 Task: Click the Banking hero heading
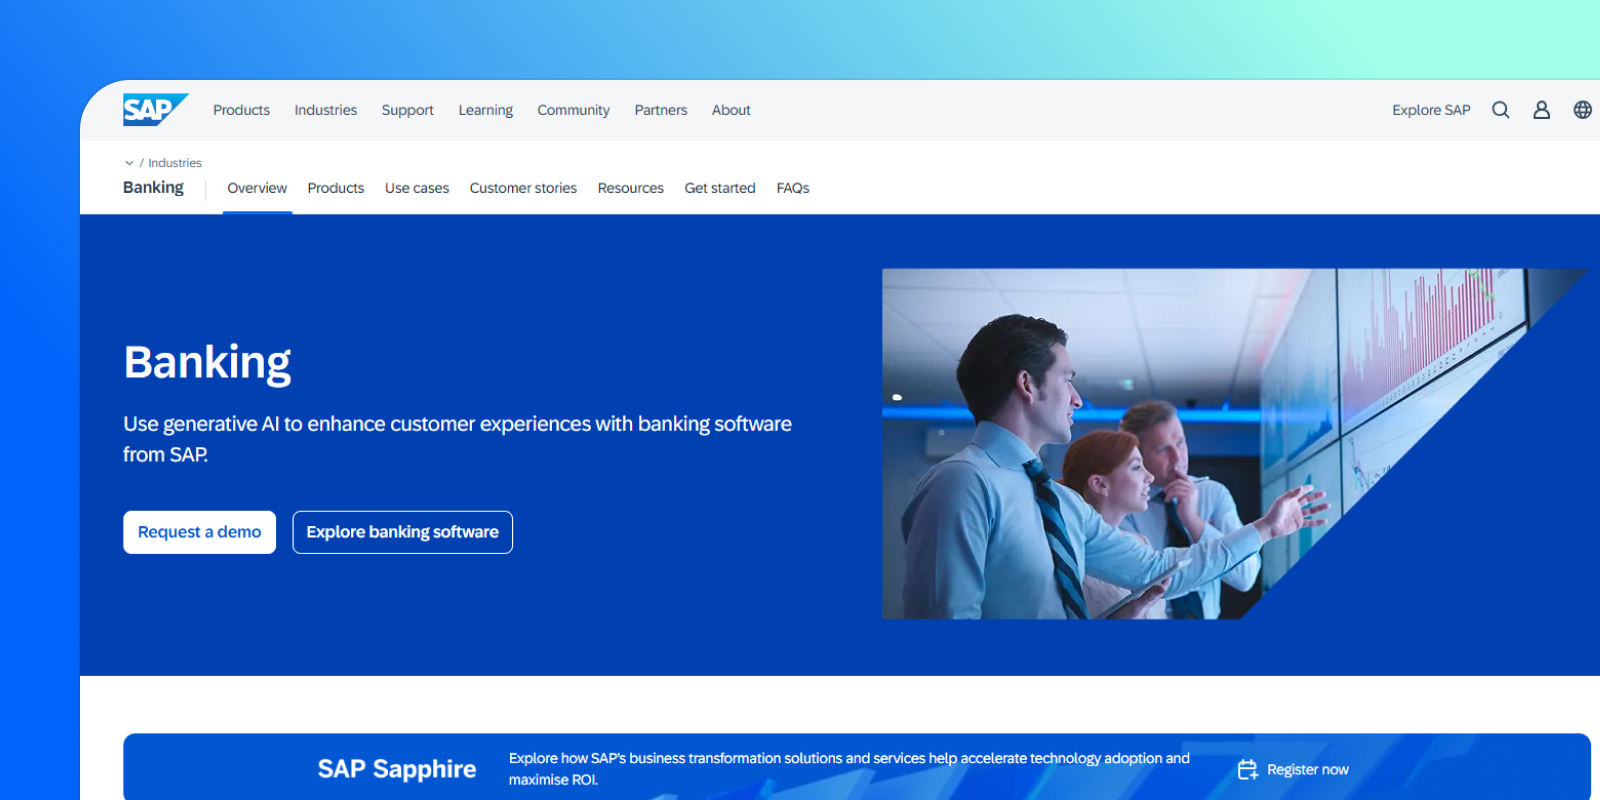[207, 363]
